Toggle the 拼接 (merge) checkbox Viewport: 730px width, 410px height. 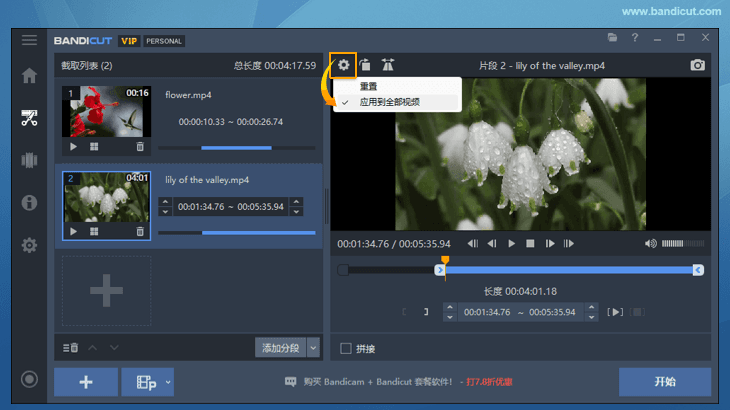tap(346, 349)
